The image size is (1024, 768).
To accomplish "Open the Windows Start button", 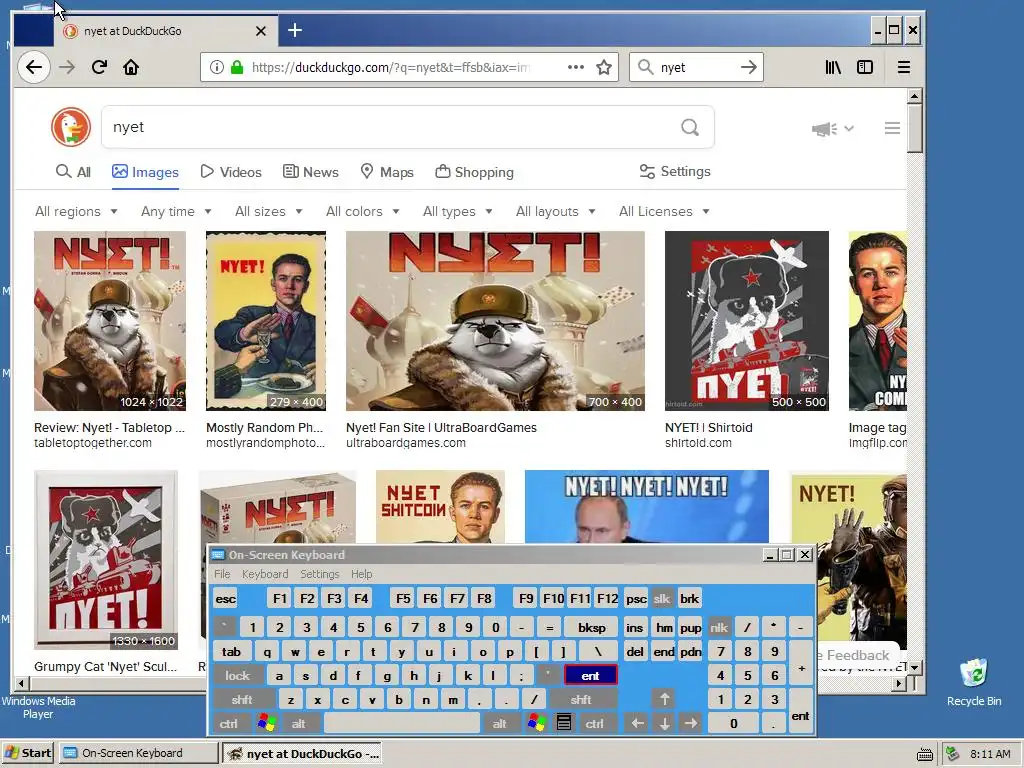I will [28, 753].
